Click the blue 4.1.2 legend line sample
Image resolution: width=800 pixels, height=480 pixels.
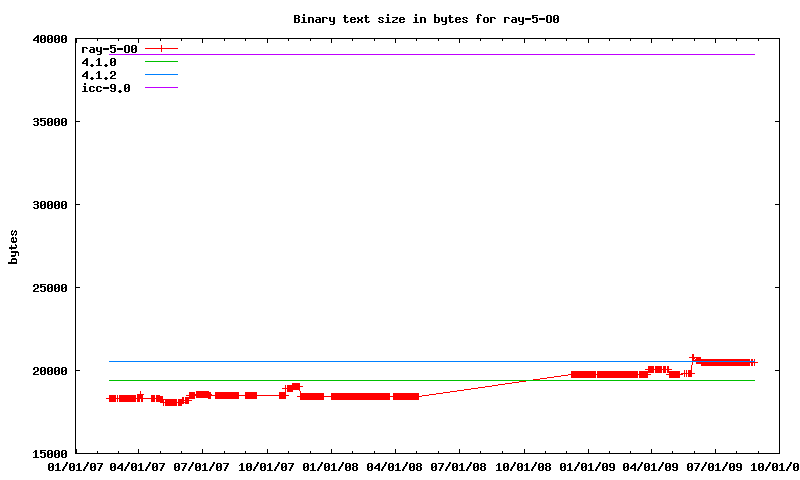[161, 75]
